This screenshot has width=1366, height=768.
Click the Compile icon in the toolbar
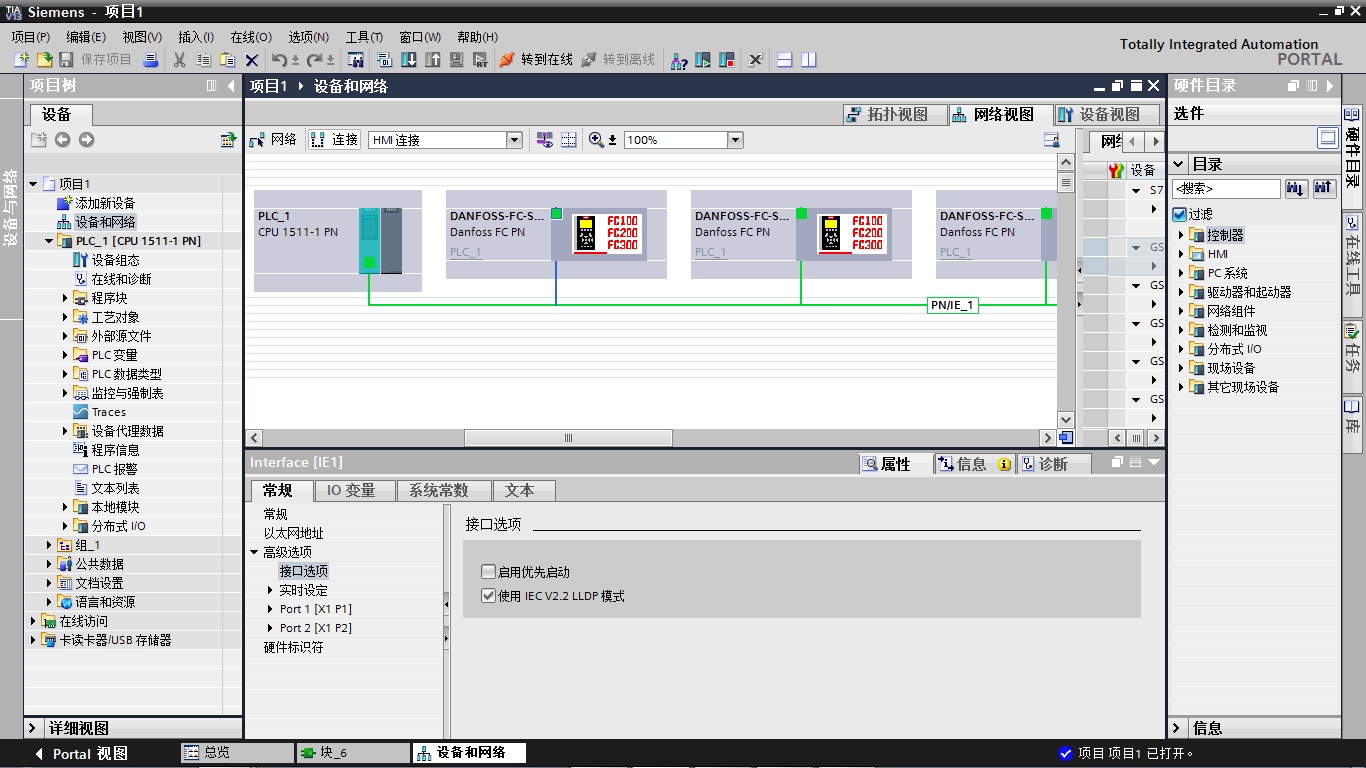[384, 60]
